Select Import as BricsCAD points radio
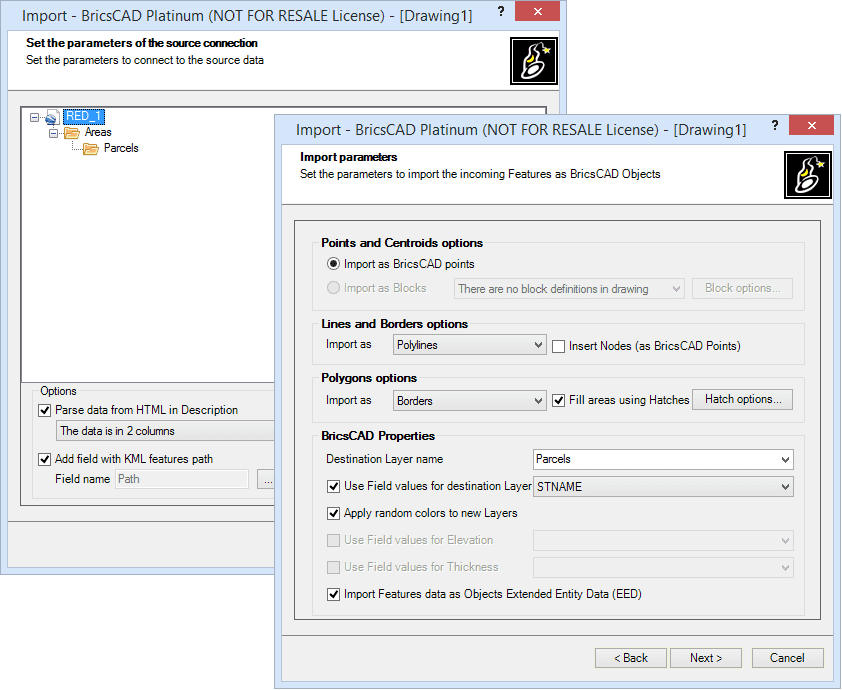The height and width of the screenshot is (690, 842). pos(333,264)
